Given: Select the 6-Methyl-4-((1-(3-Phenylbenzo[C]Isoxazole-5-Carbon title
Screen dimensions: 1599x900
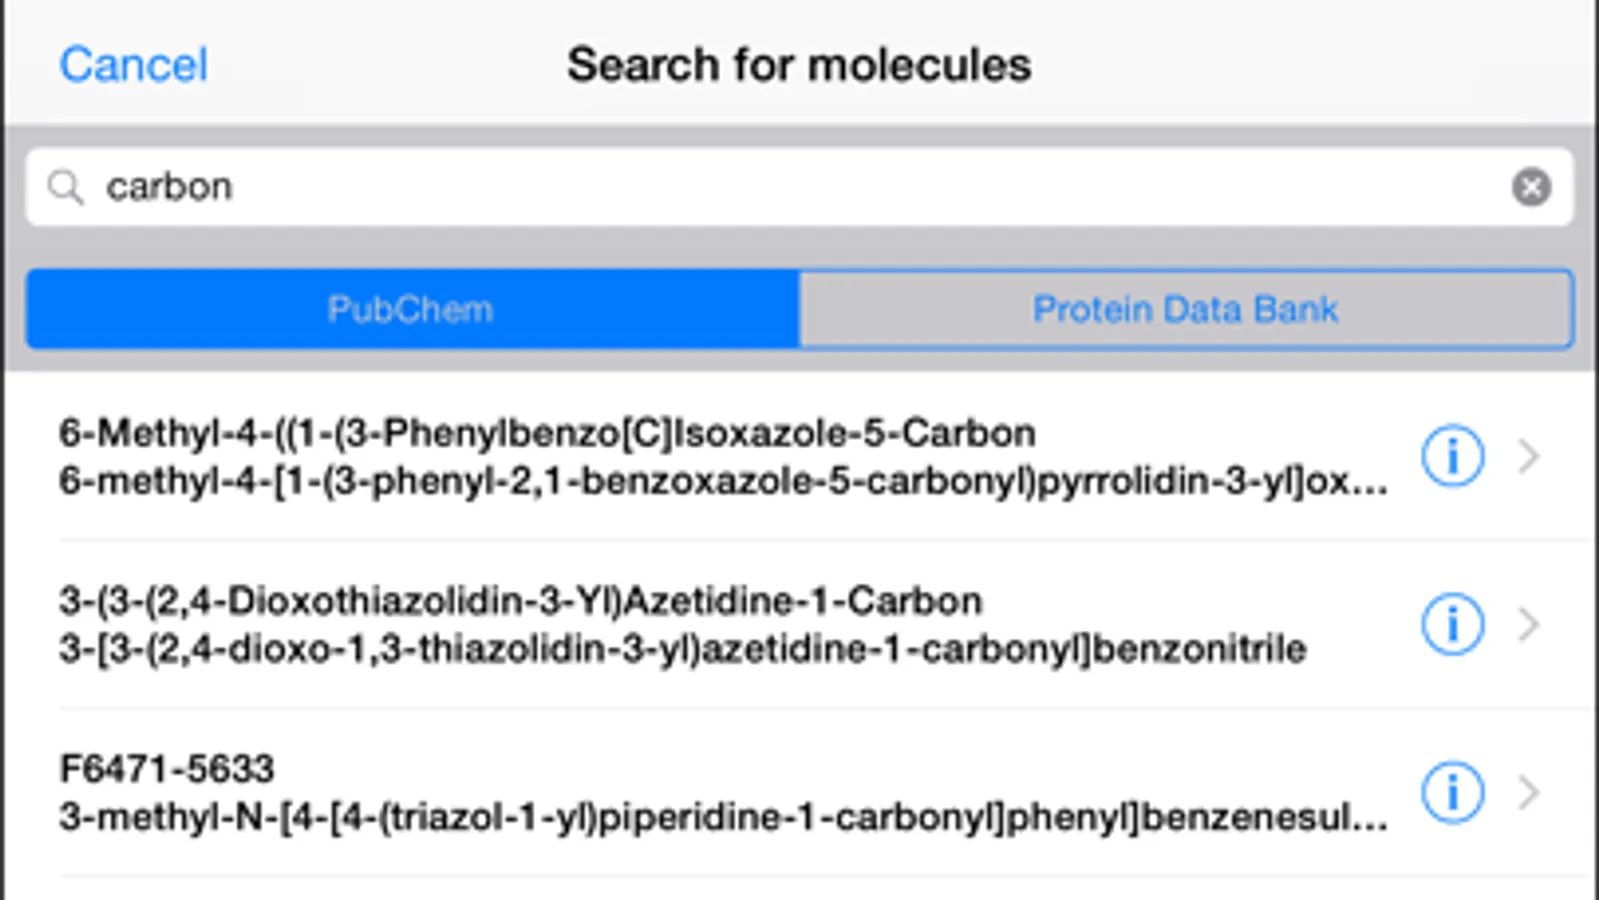Looking at the screenshot, I should 547,434.
